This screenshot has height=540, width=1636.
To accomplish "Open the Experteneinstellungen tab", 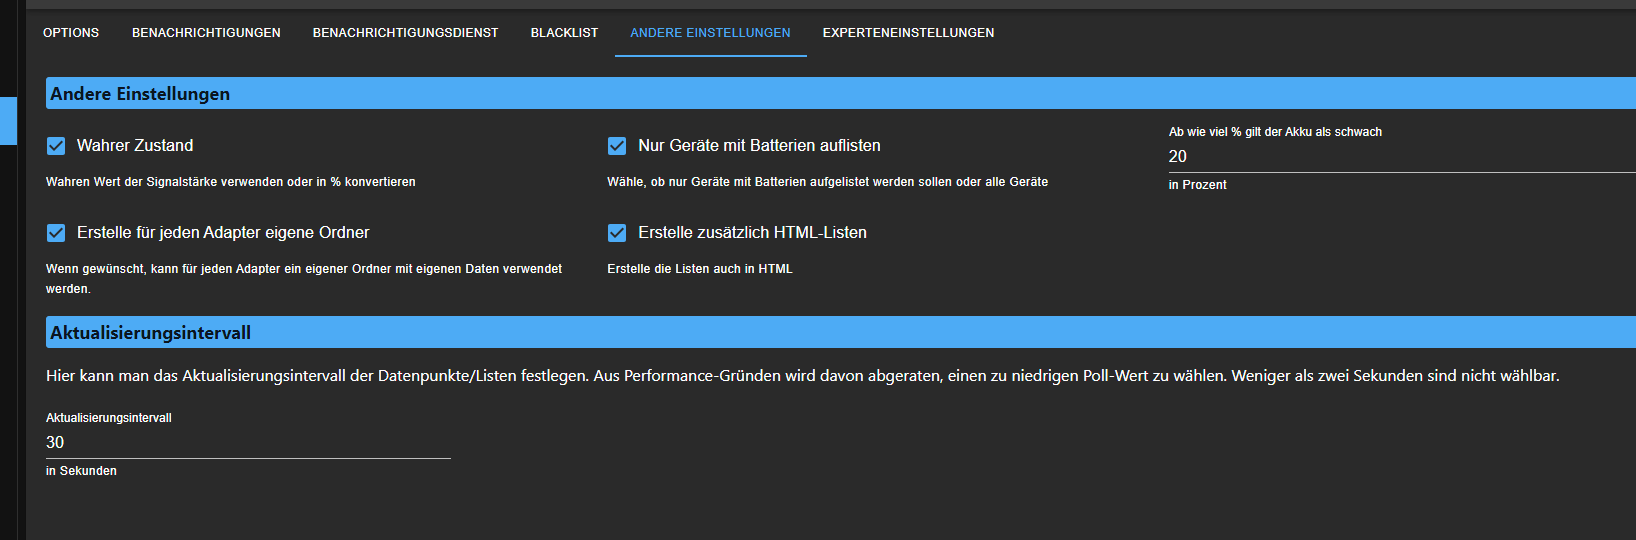I will tap(908, 33).
